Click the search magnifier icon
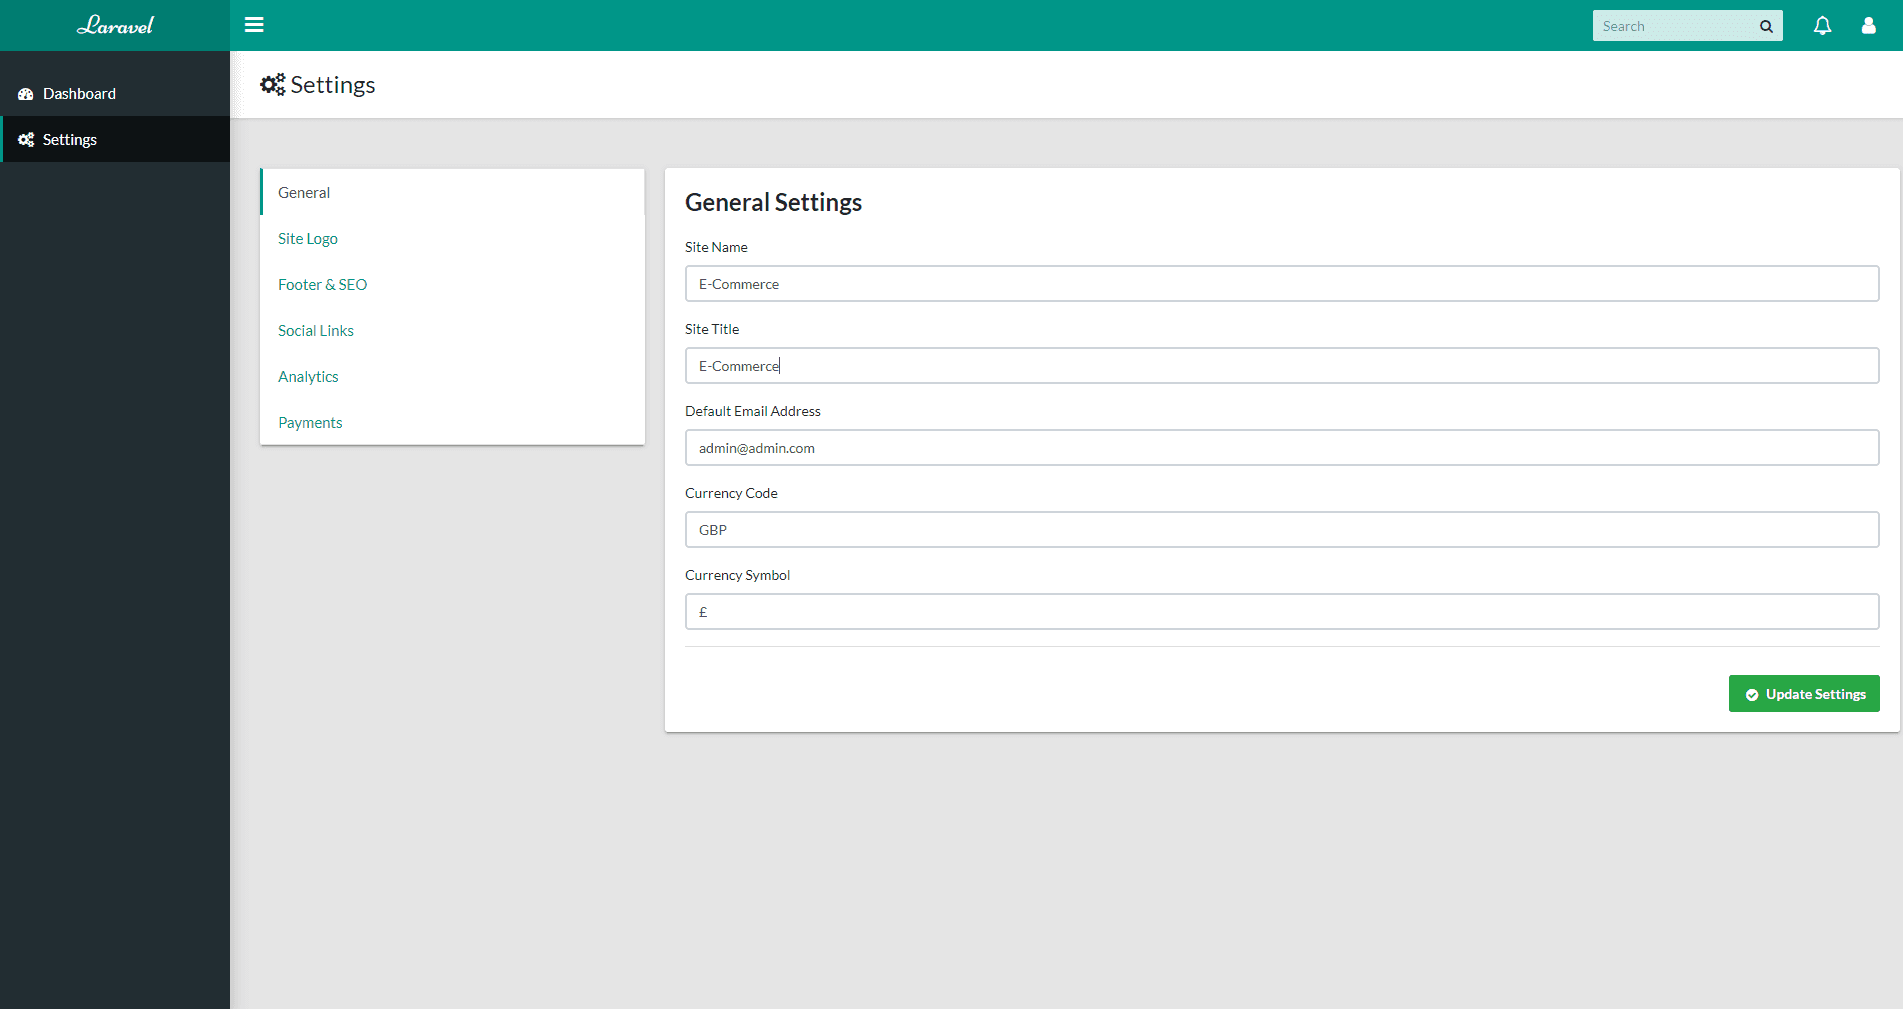Image resolution: width=1903 pixels, height=1009 pixels. (x=1766, y=25)
